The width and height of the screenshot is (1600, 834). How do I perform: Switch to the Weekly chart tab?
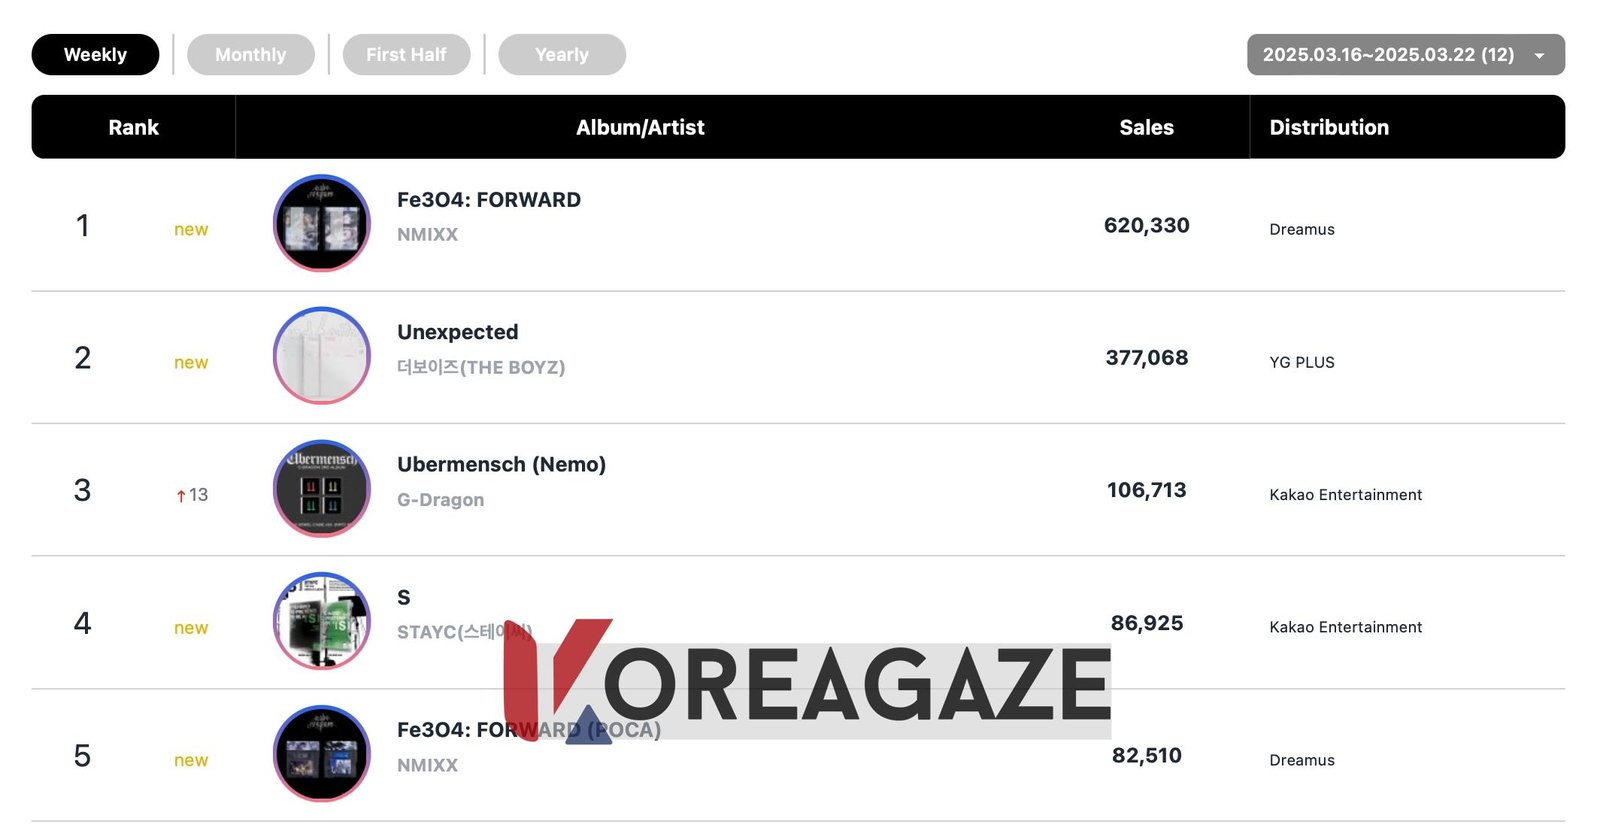coord(95,55)
